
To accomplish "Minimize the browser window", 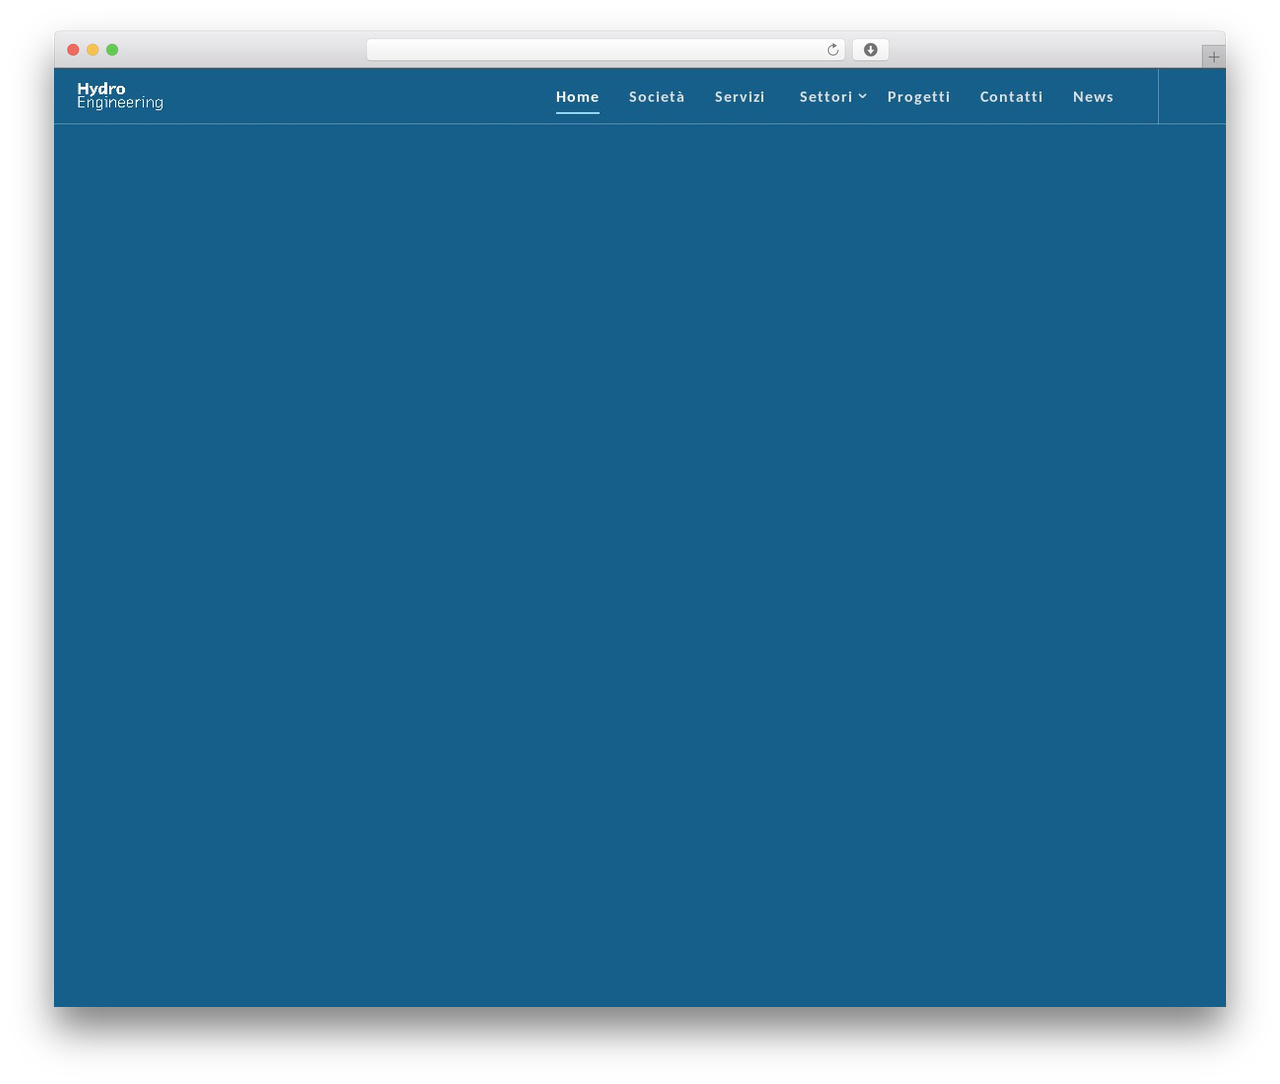I will tap(93, 50).
